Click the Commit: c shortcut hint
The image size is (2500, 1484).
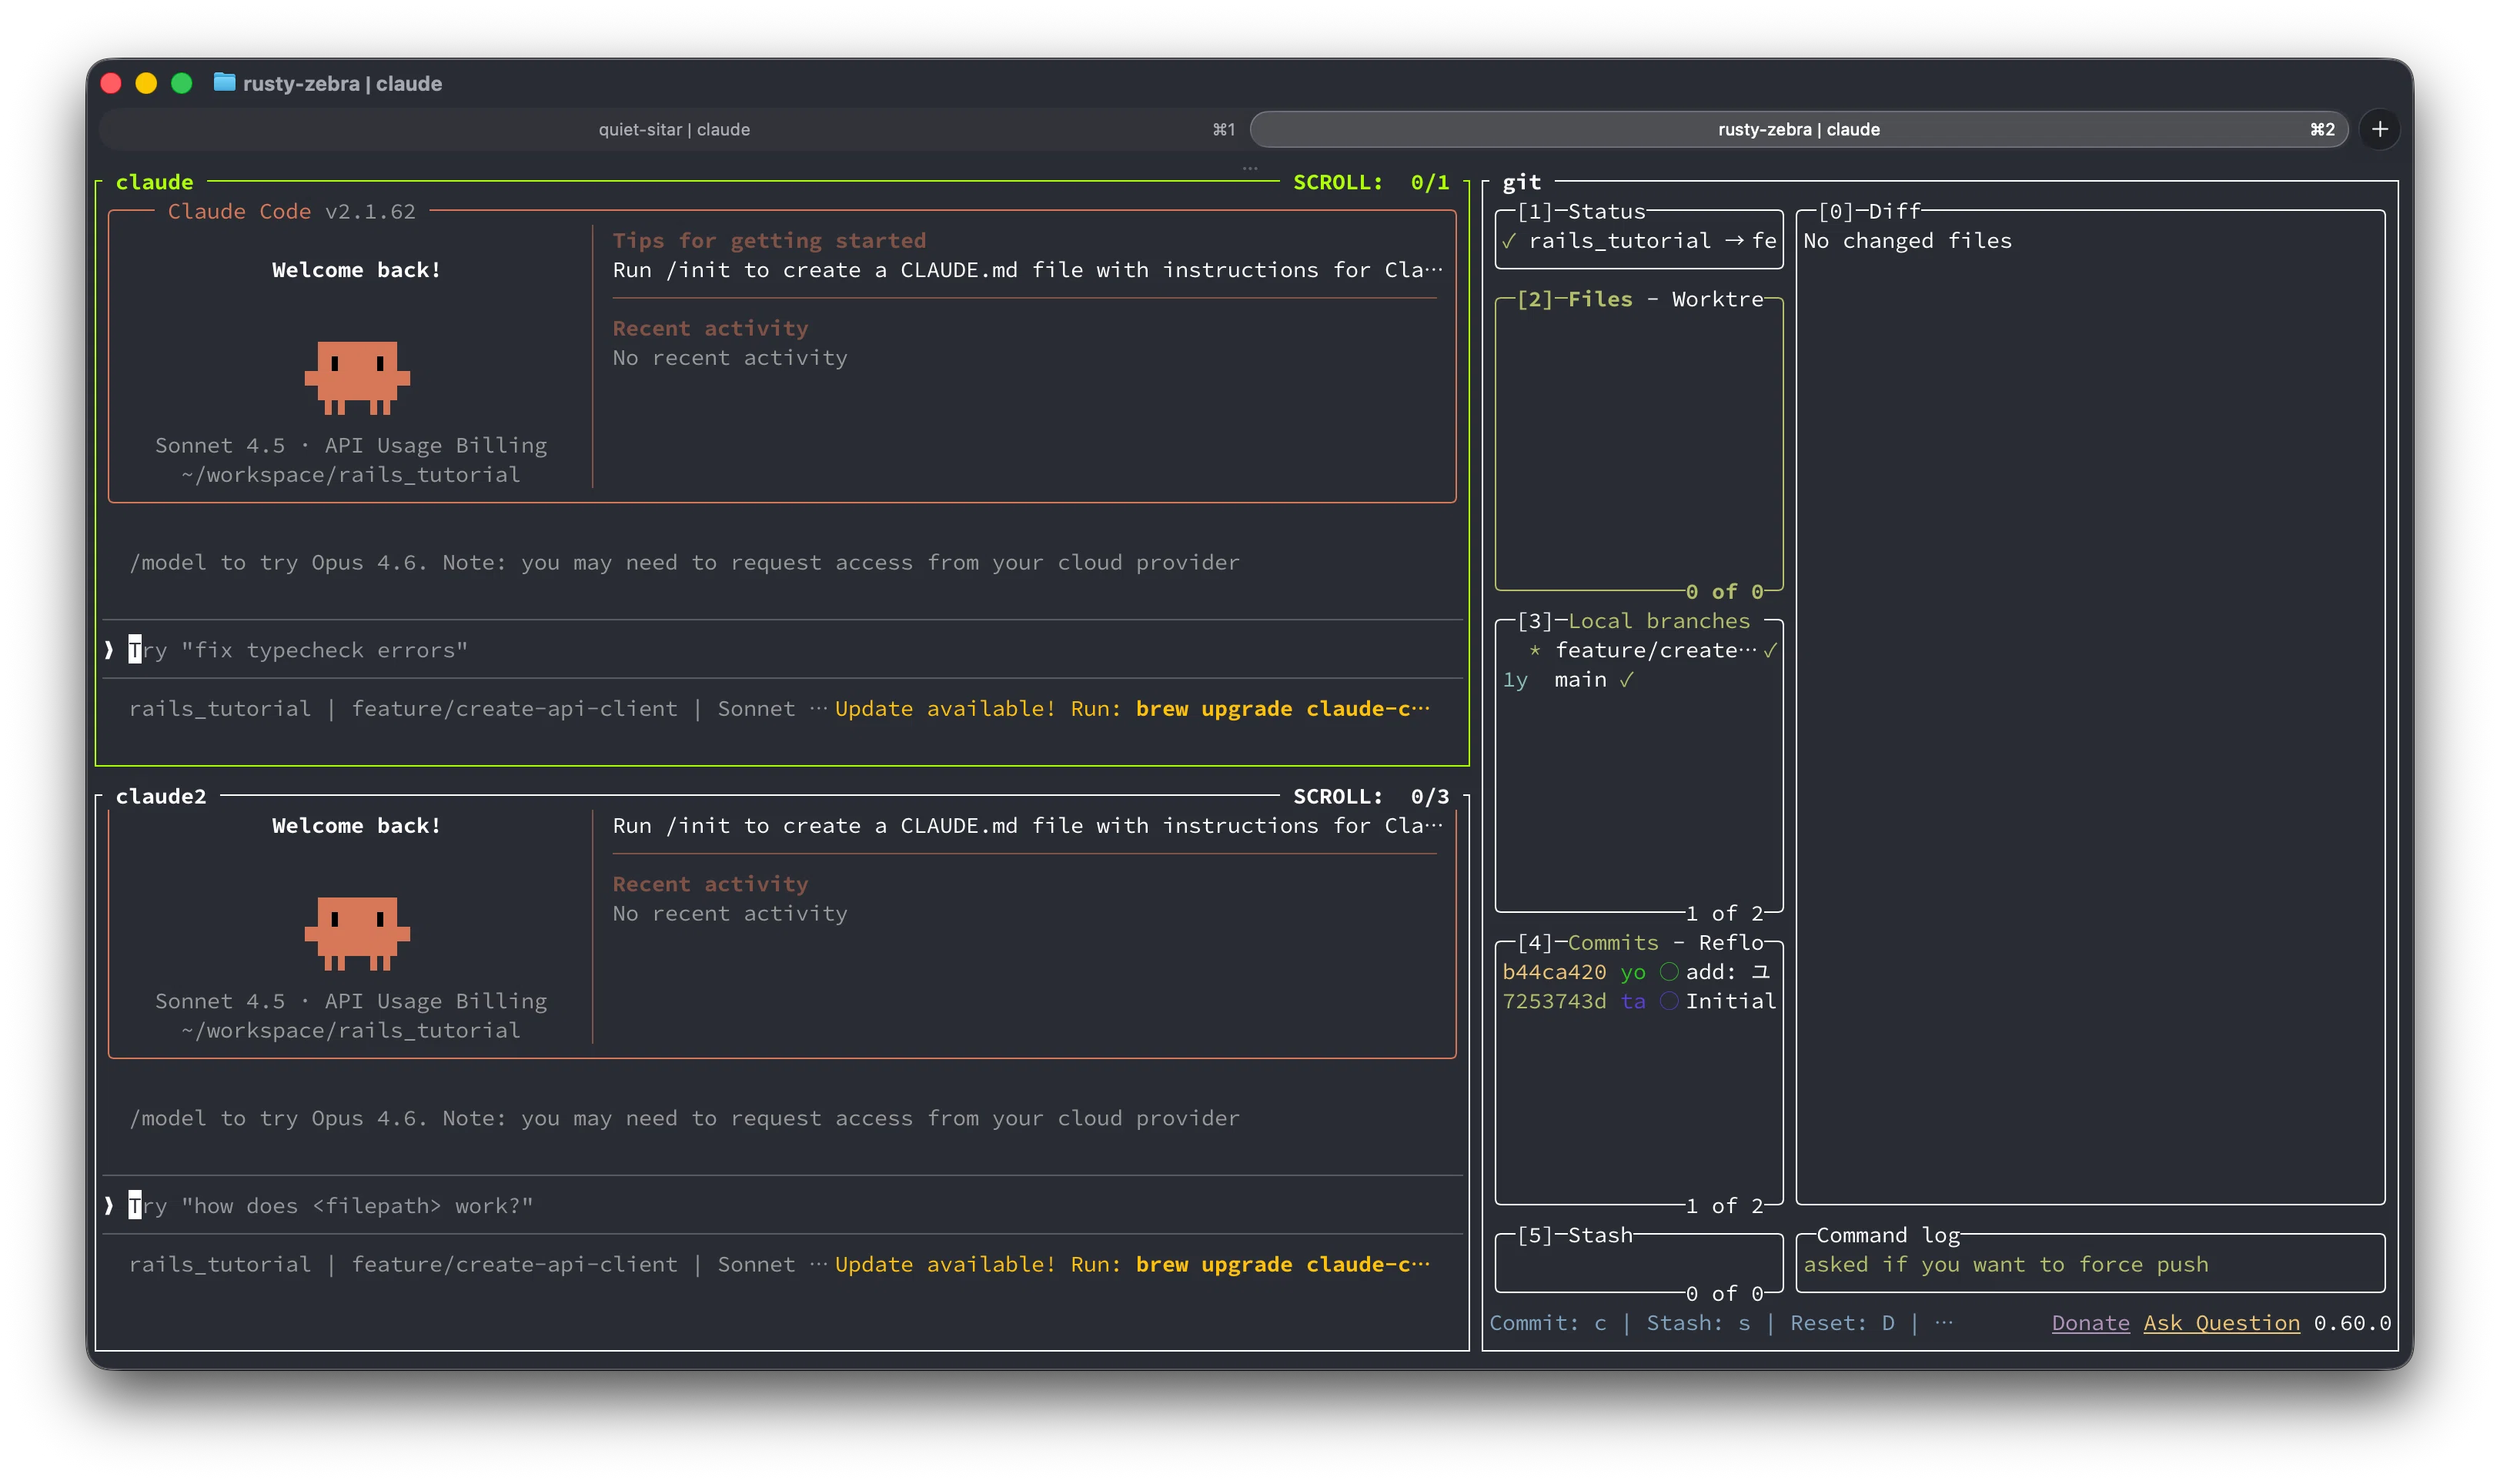[x=1548, y=1323]
